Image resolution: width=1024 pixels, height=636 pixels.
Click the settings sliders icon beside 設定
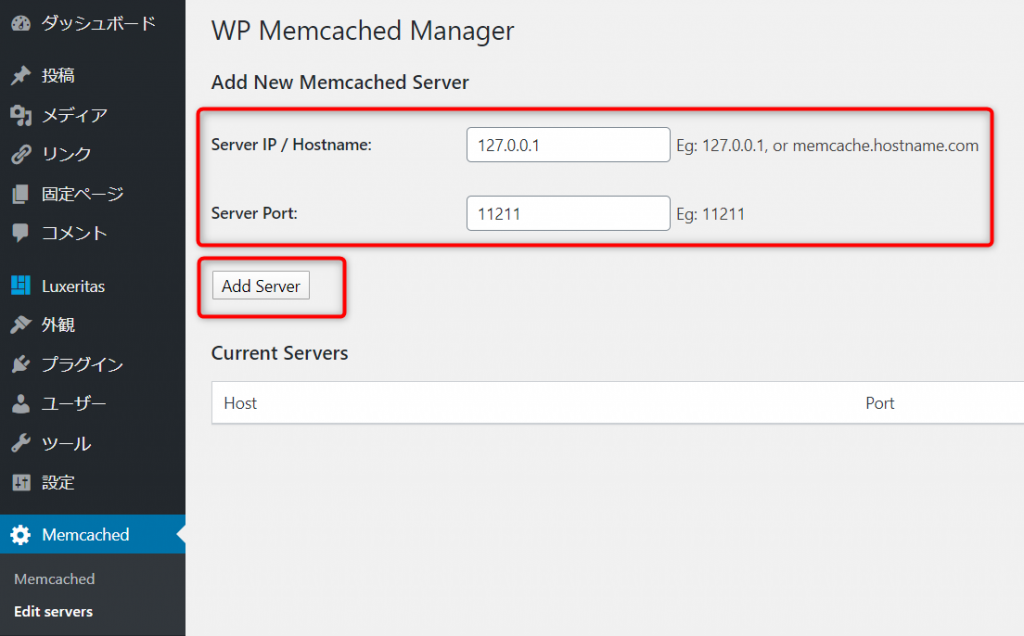(x=20, y=483)
